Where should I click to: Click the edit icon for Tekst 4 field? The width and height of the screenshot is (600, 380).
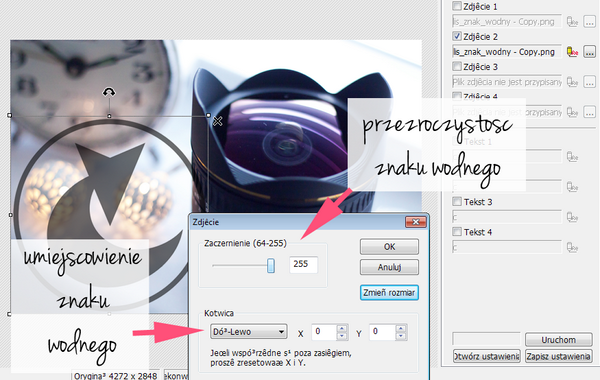pyautogui.click(x=572, y=248)
